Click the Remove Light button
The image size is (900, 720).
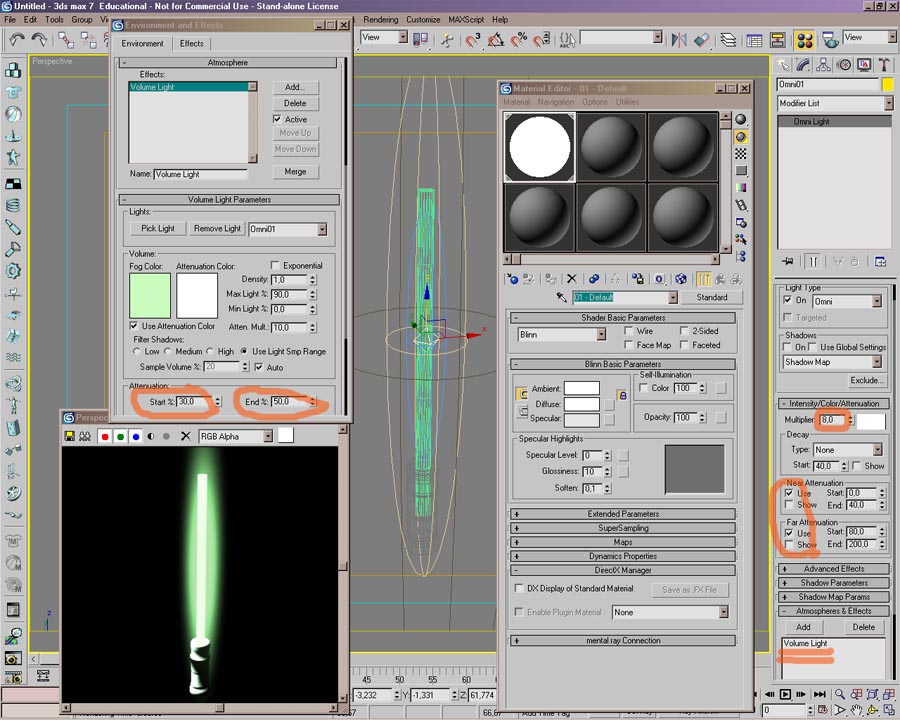click(x=217, y=229)
